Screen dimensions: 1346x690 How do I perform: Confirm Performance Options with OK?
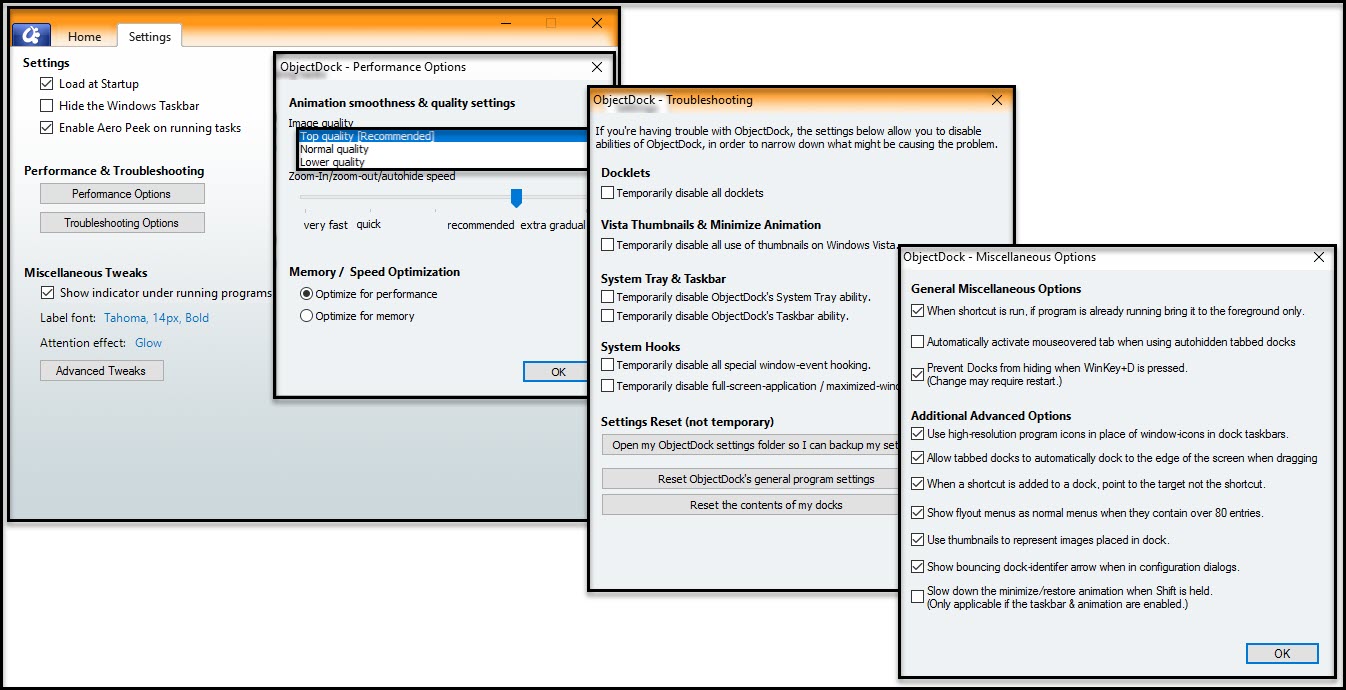(x=557, y=372)
